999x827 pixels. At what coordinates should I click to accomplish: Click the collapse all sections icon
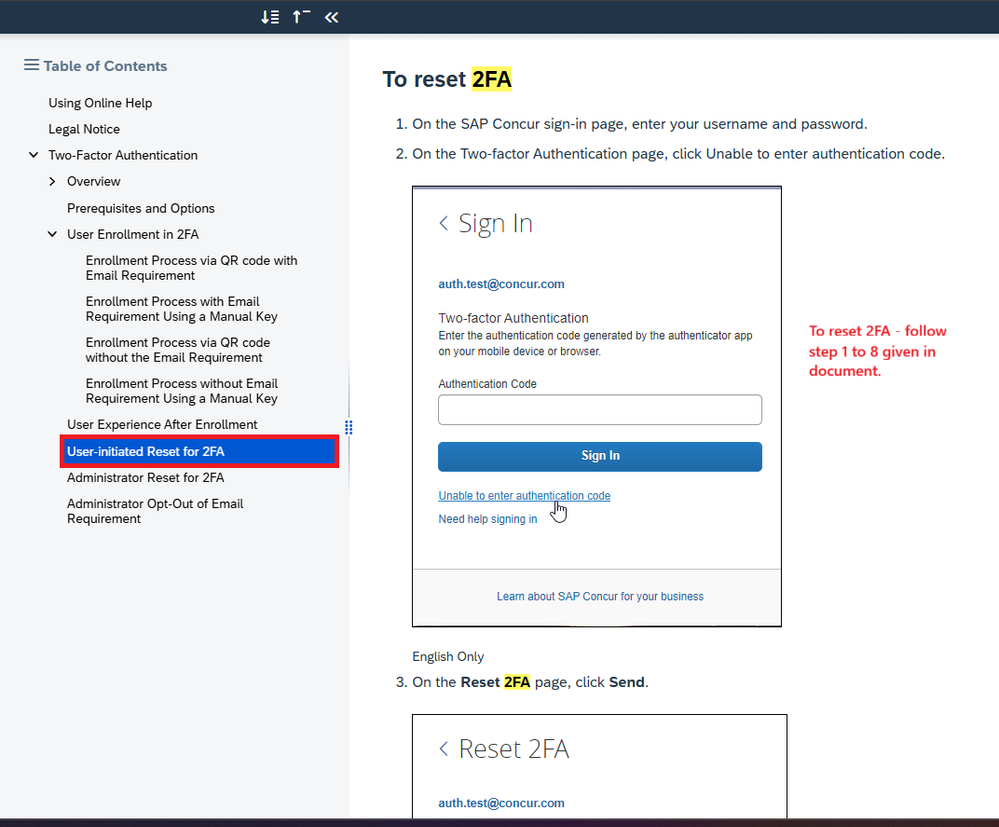pyautogui.click(x=301, y=17)
